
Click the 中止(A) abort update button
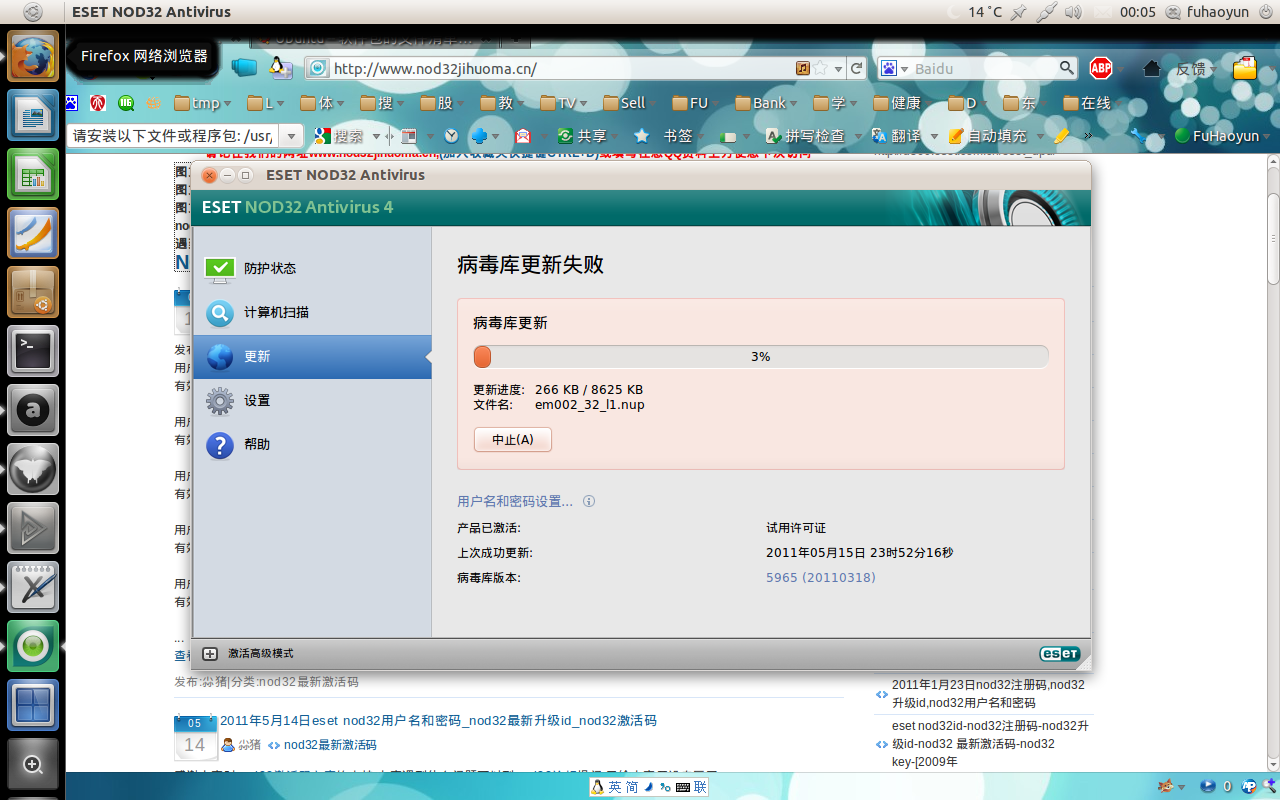pos(512,439)
